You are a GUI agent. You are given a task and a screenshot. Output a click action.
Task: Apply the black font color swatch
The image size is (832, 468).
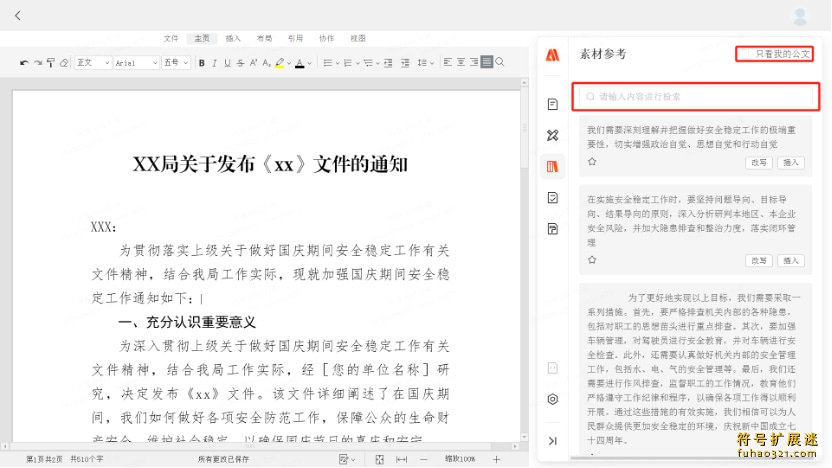coord(300,63)
